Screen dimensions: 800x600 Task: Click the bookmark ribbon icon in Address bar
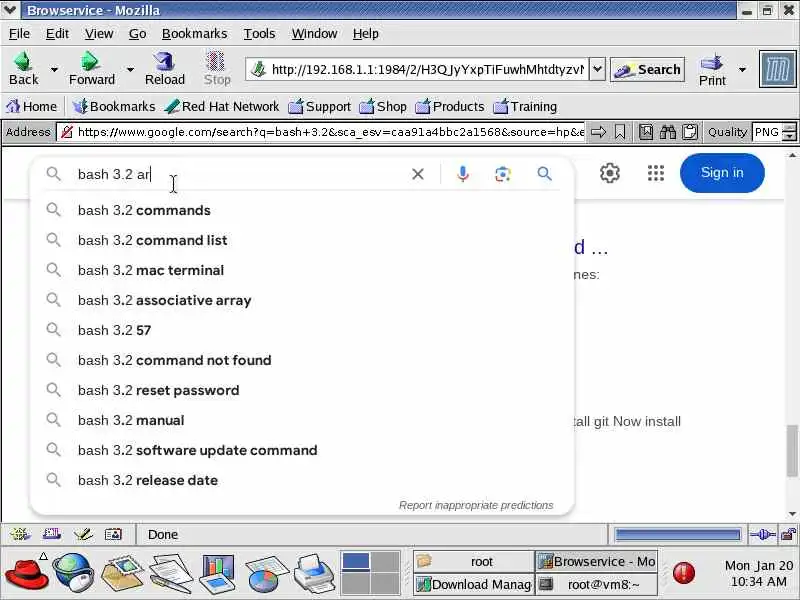(620, 132)
